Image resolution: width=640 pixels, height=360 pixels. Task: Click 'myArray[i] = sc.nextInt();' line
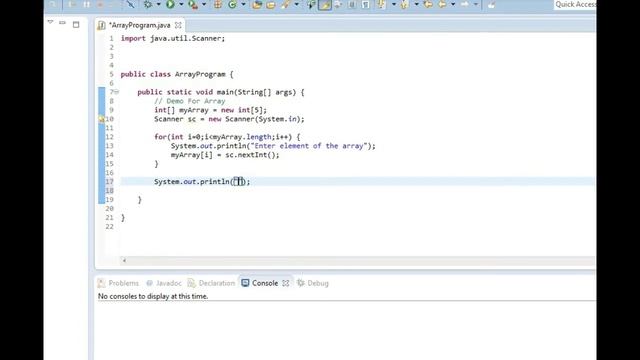(225, 155)
